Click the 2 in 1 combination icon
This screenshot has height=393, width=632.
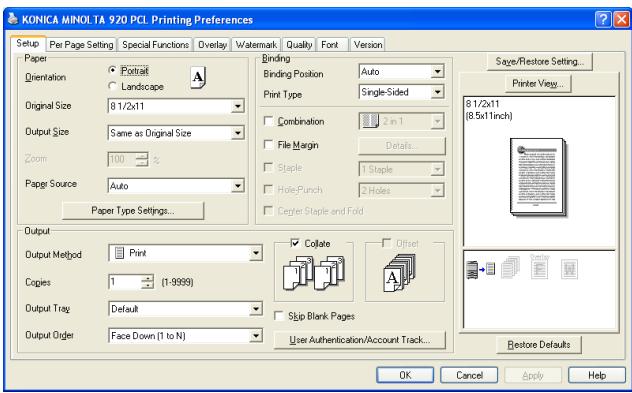pyautogui.click(x=370, y=121)
